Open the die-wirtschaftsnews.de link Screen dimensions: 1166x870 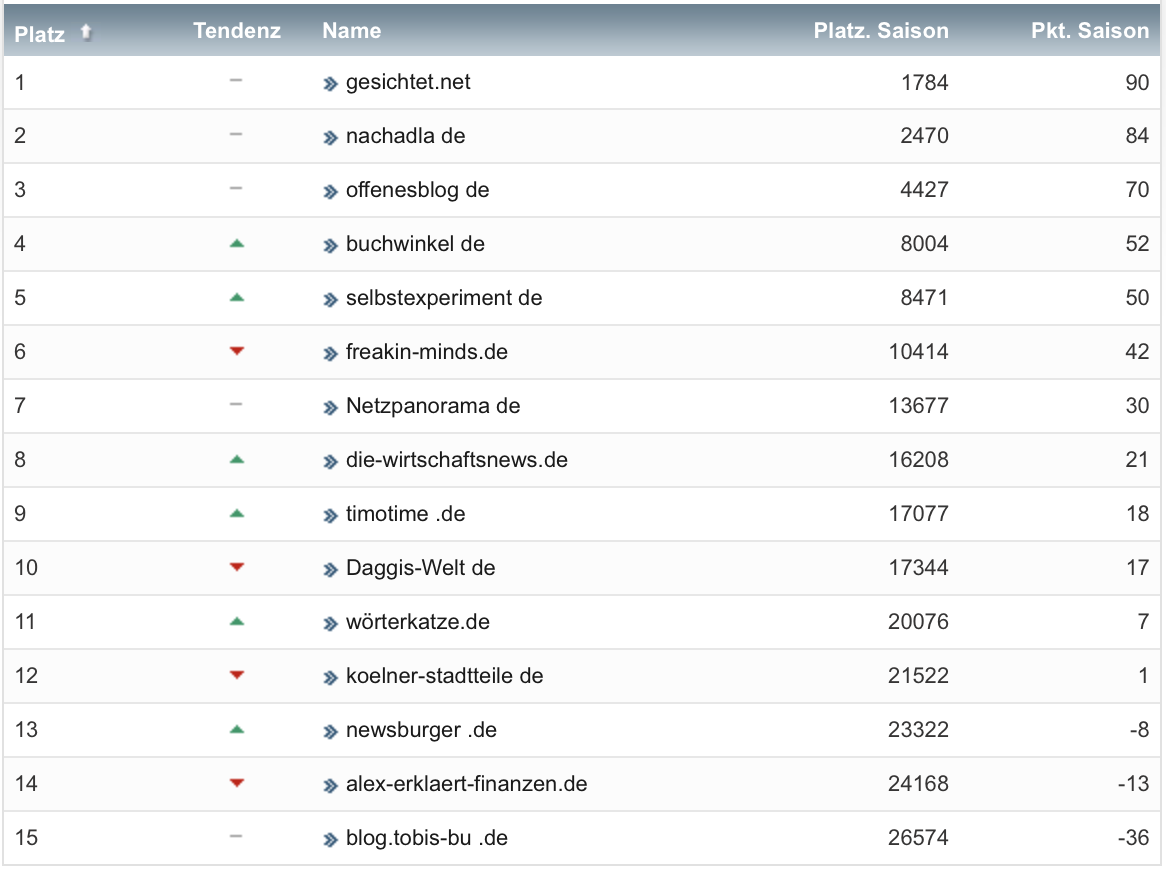(x=457, y=460)
